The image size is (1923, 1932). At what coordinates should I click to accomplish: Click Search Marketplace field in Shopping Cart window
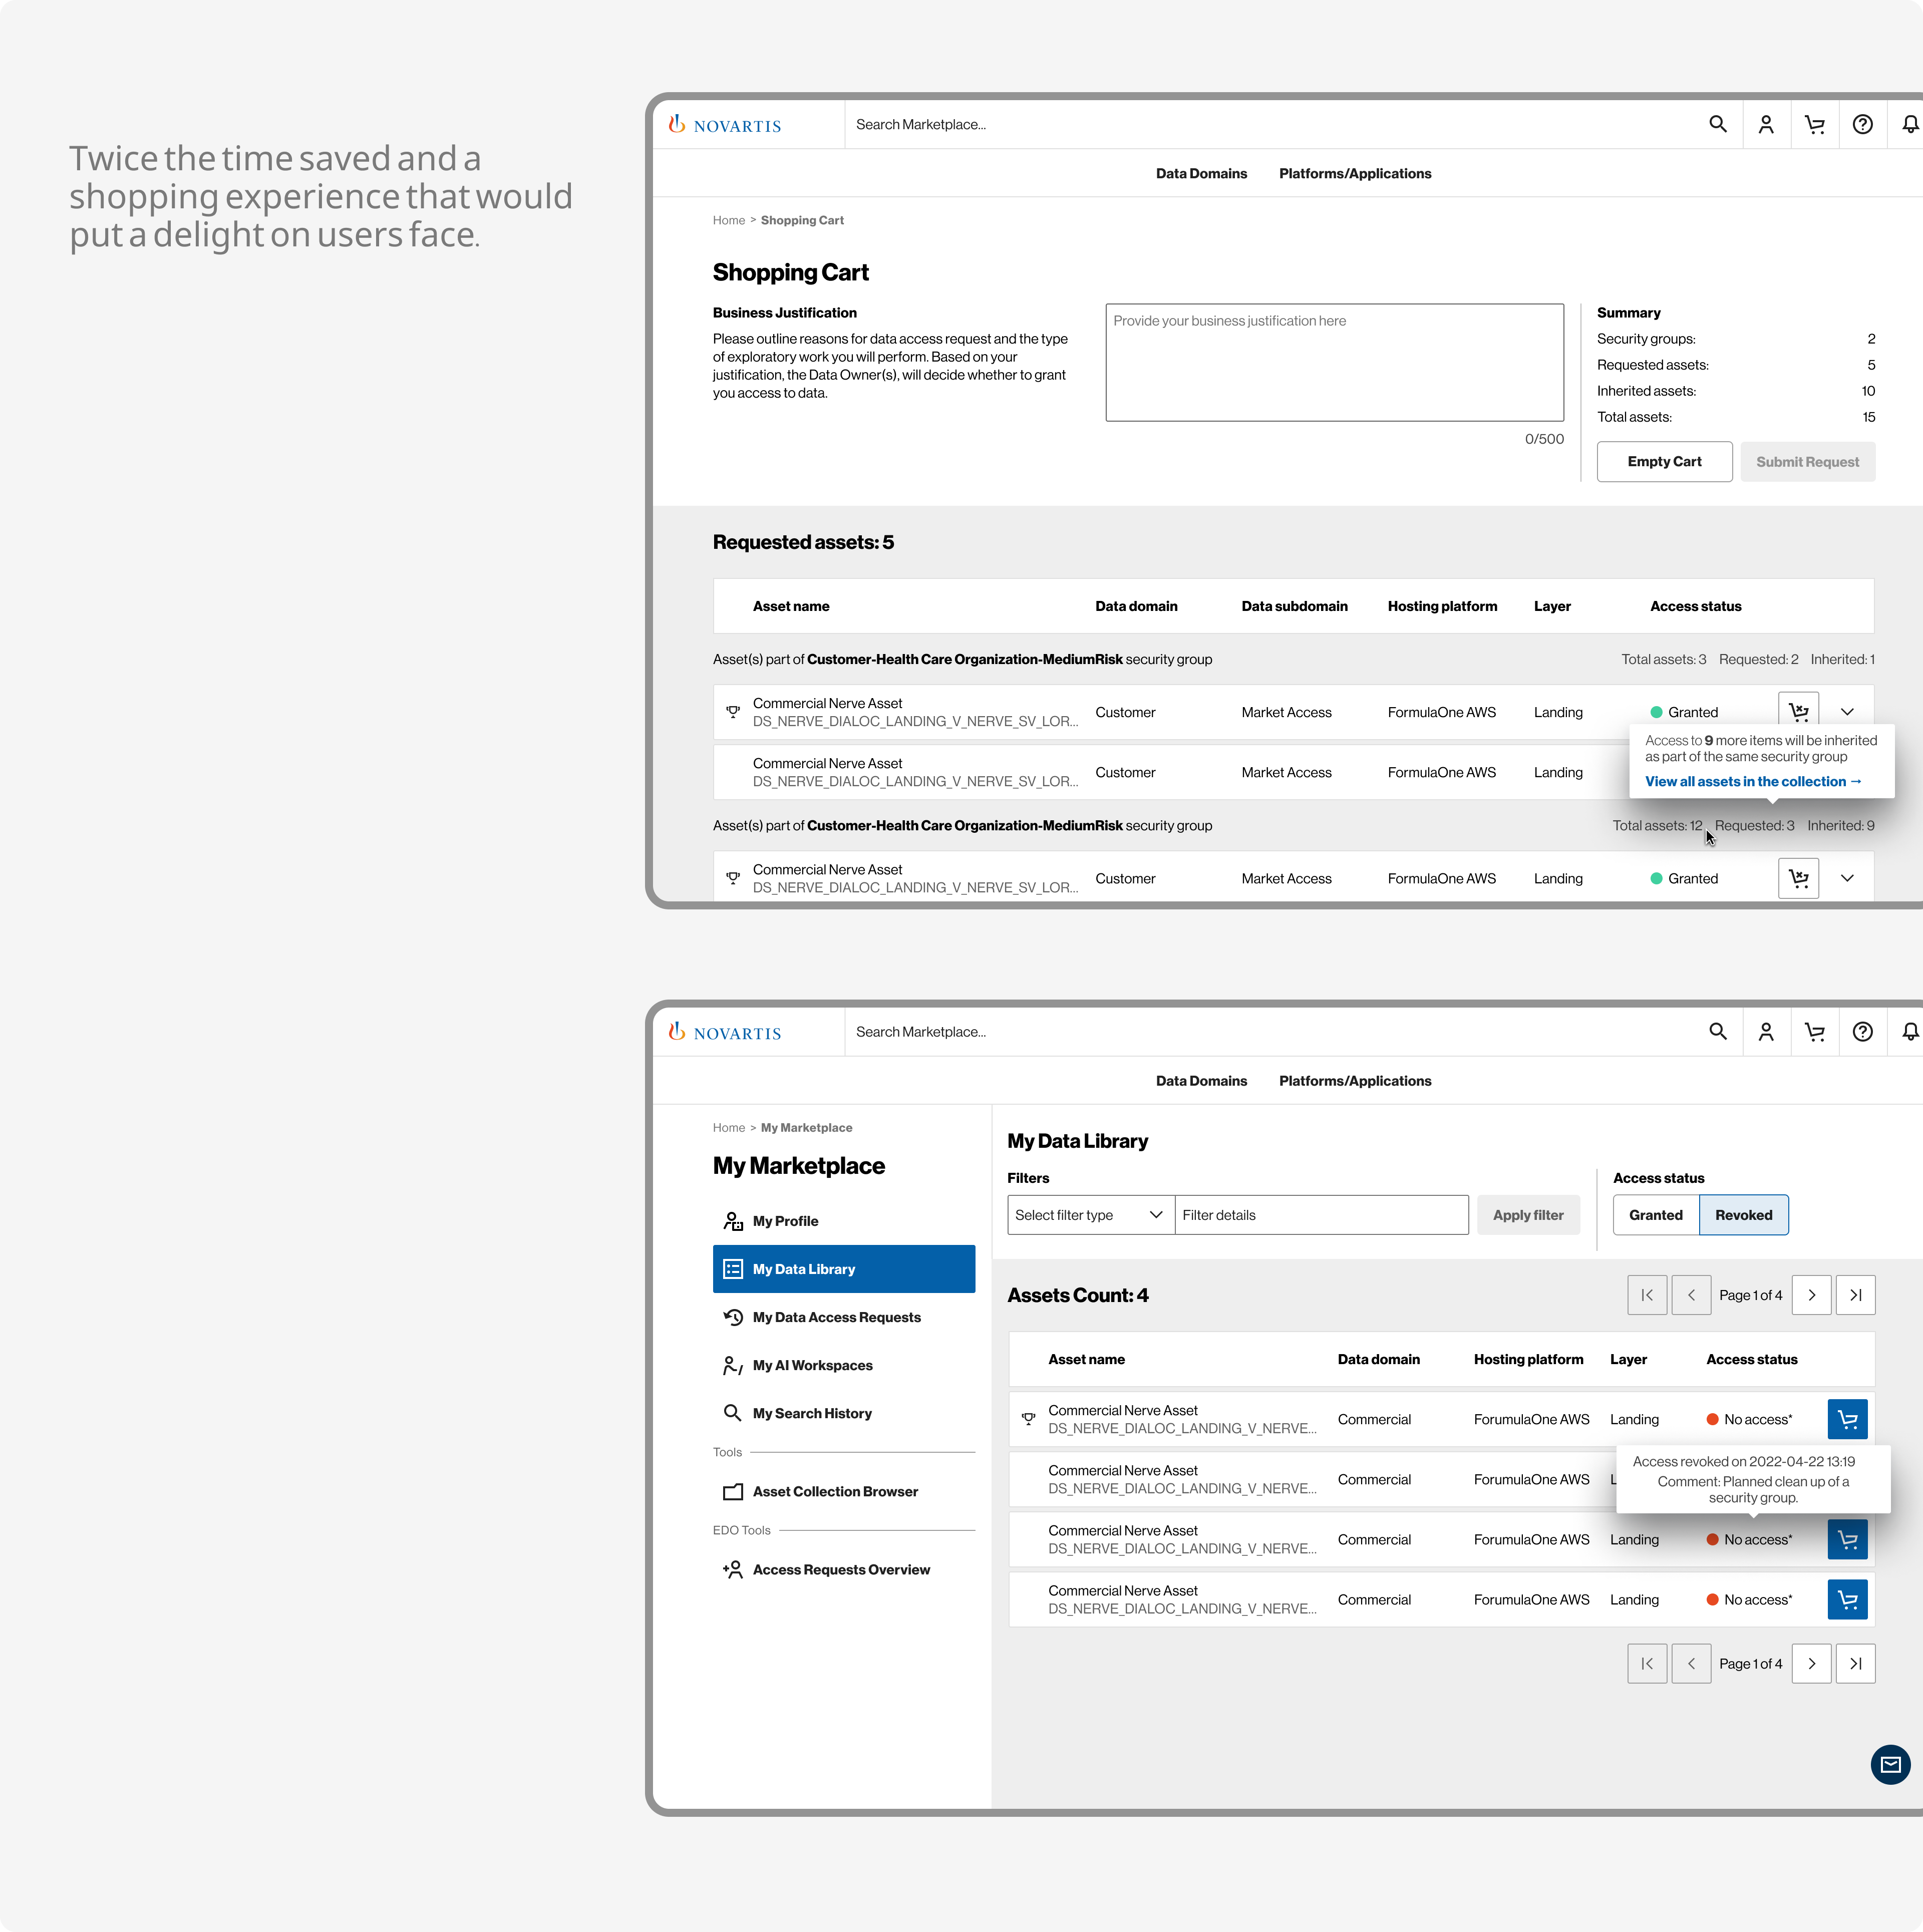1270,124
